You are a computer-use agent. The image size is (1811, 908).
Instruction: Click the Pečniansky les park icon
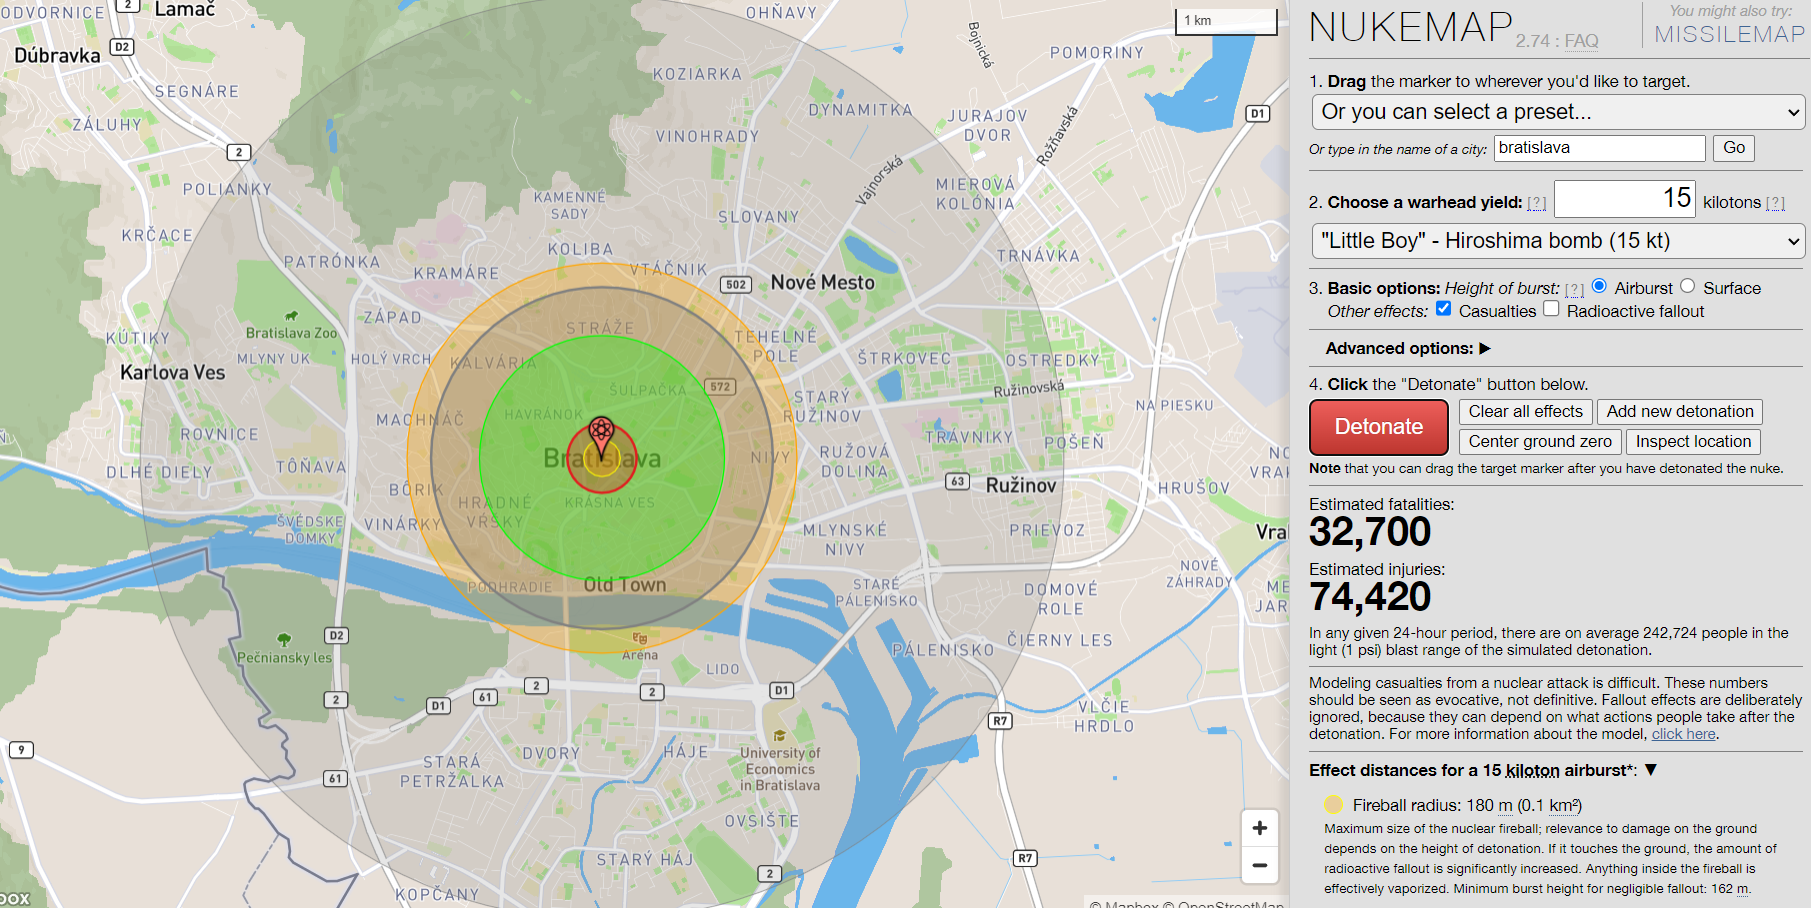click(284, 639)
